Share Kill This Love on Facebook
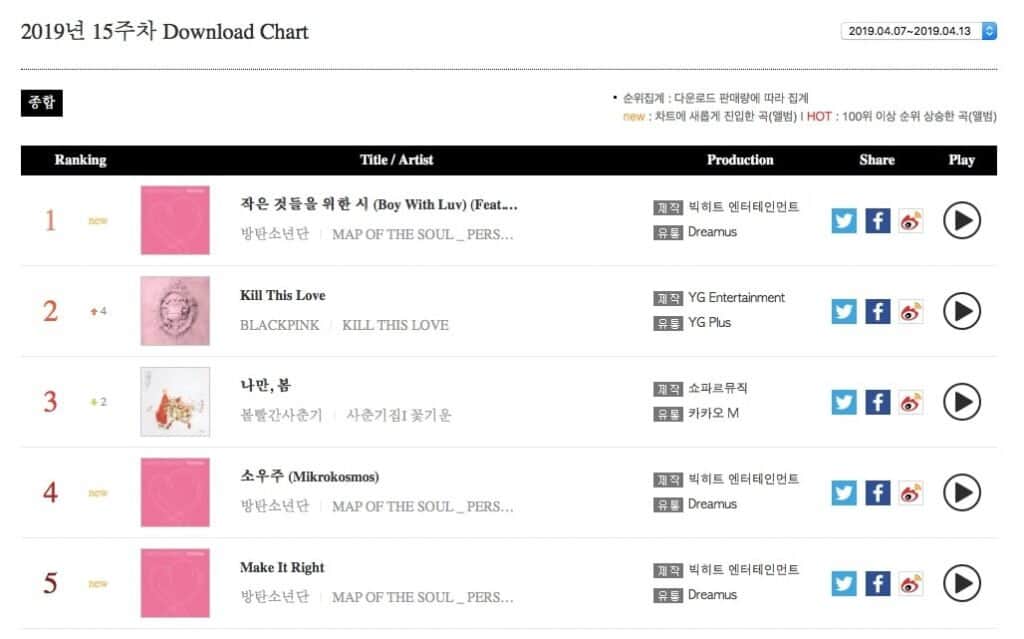This screenshot has height=639, width=1024. click(x=877, y=311)
